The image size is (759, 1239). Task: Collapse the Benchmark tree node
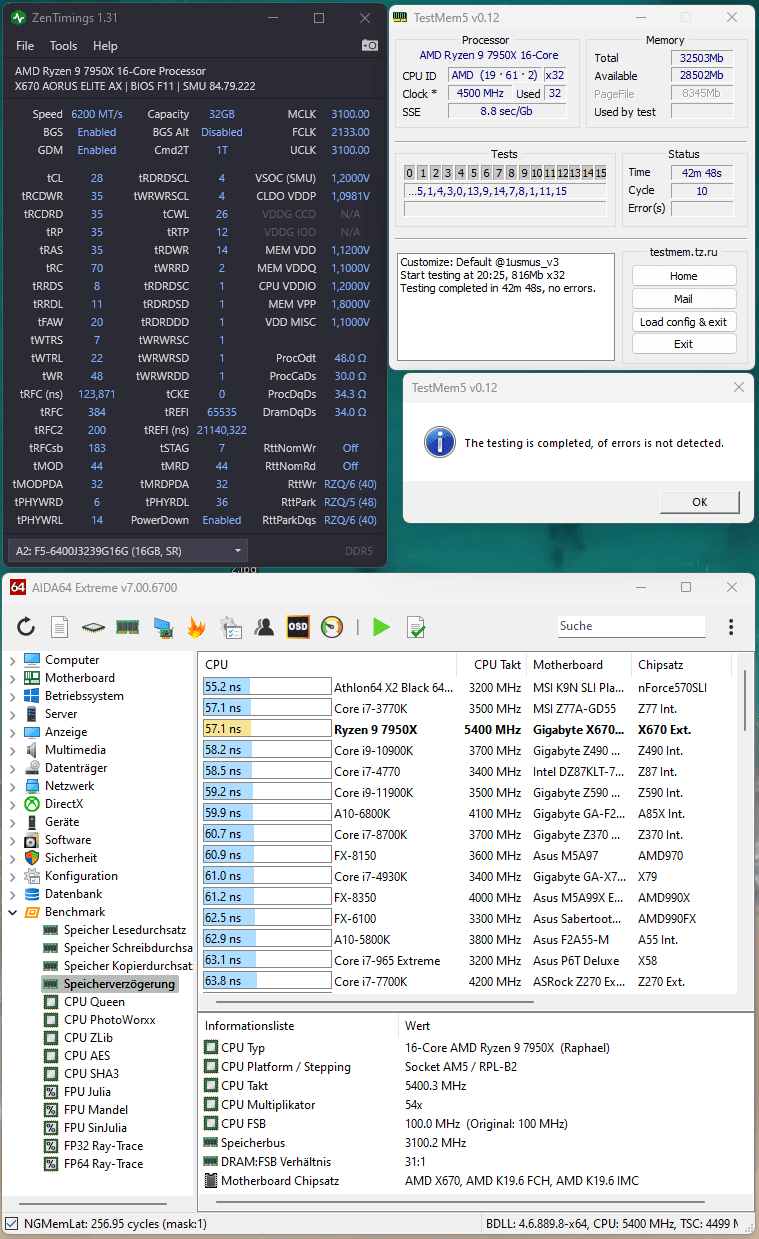pyautogui.click(x=12, y=912)
